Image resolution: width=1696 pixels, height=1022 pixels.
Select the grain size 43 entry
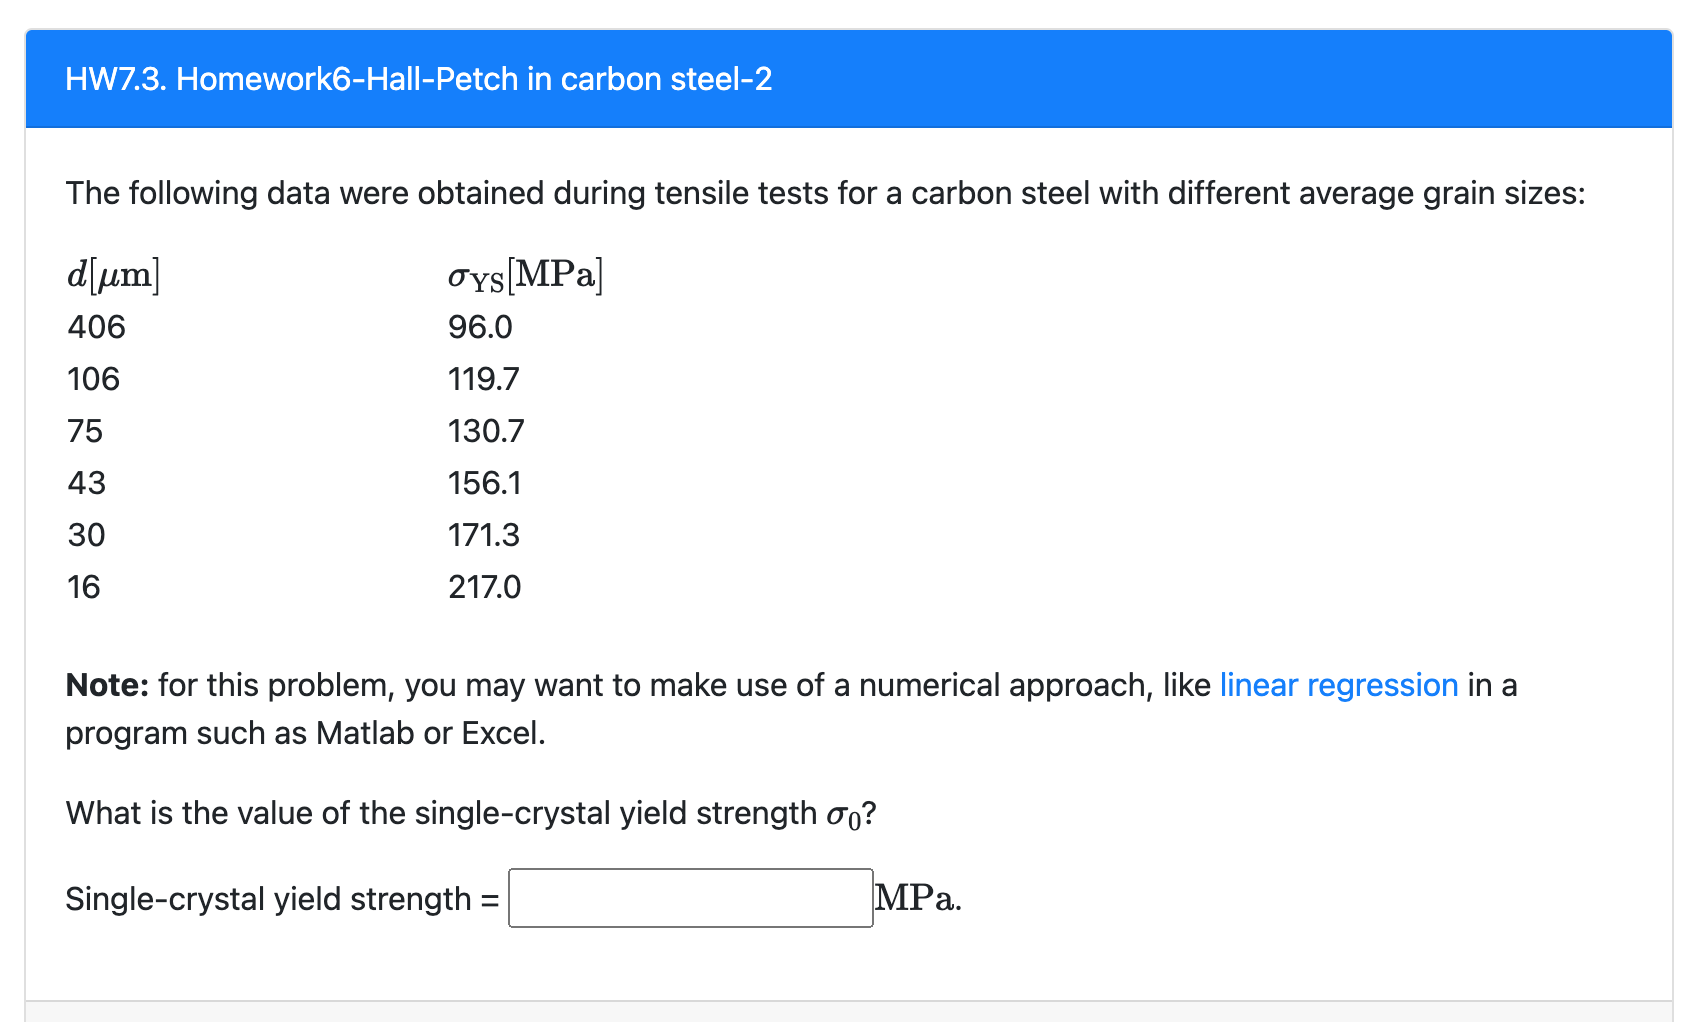(x=85, y=483)
